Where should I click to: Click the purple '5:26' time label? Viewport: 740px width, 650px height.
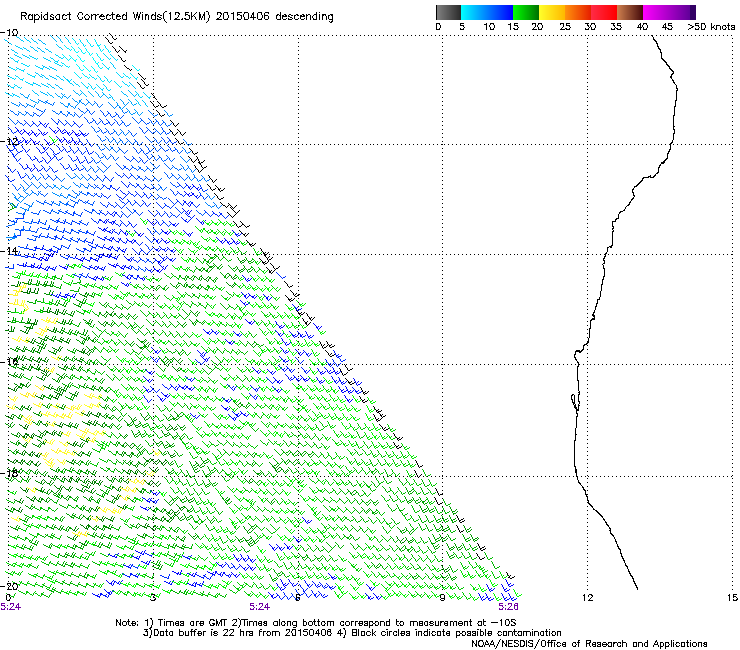(508, 607)
